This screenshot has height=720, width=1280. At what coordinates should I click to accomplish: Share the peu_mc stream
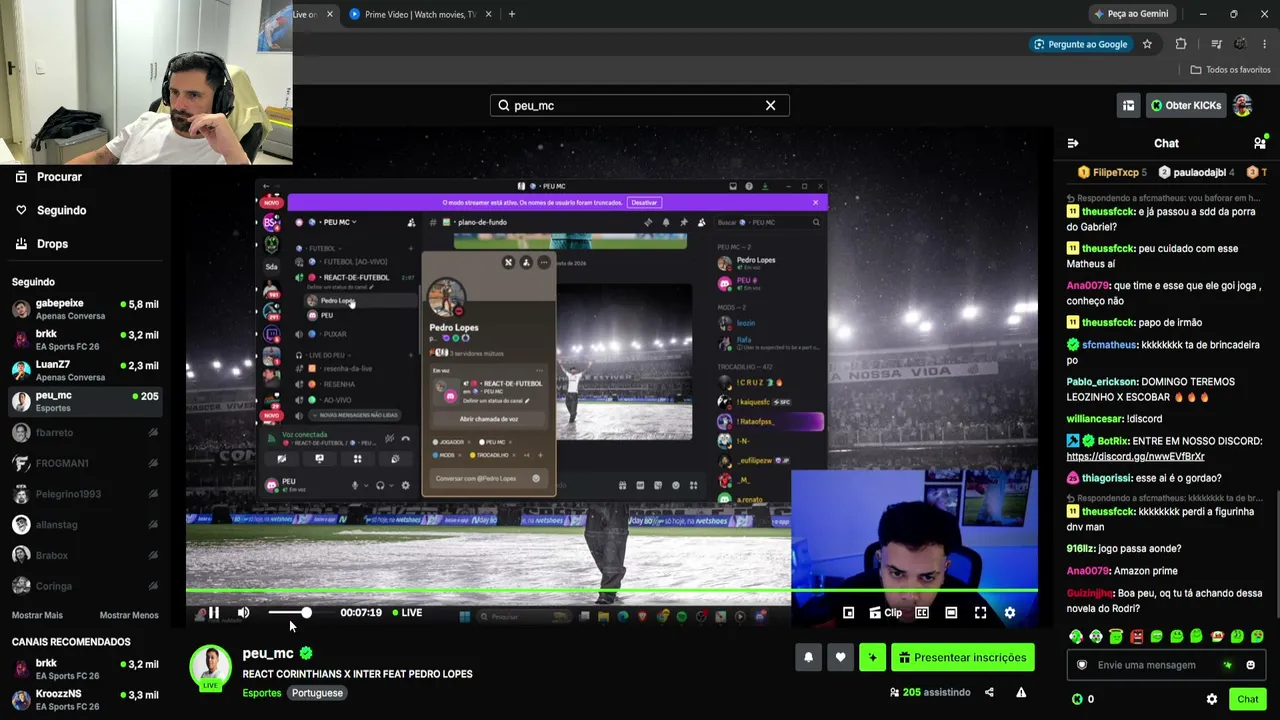[x=989, y=692]
